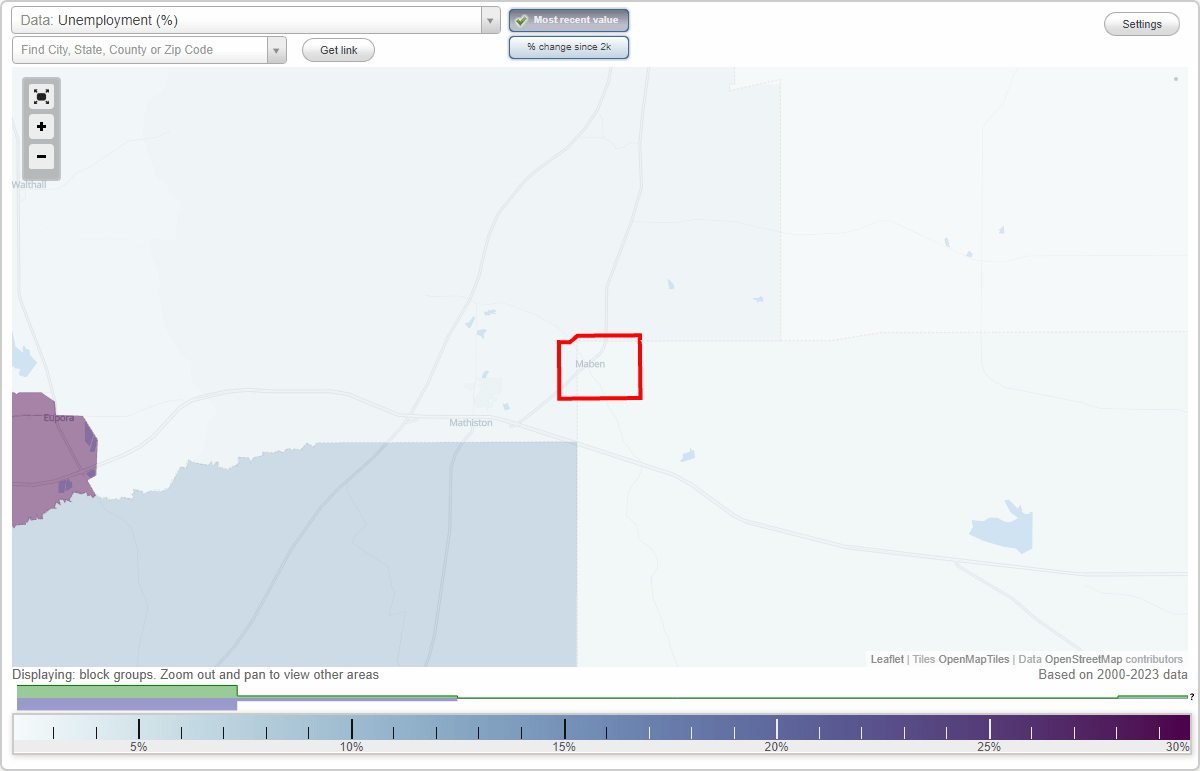Click the red-outlined Maben block group
The image size is (1200, 771).
click(599, 366)
